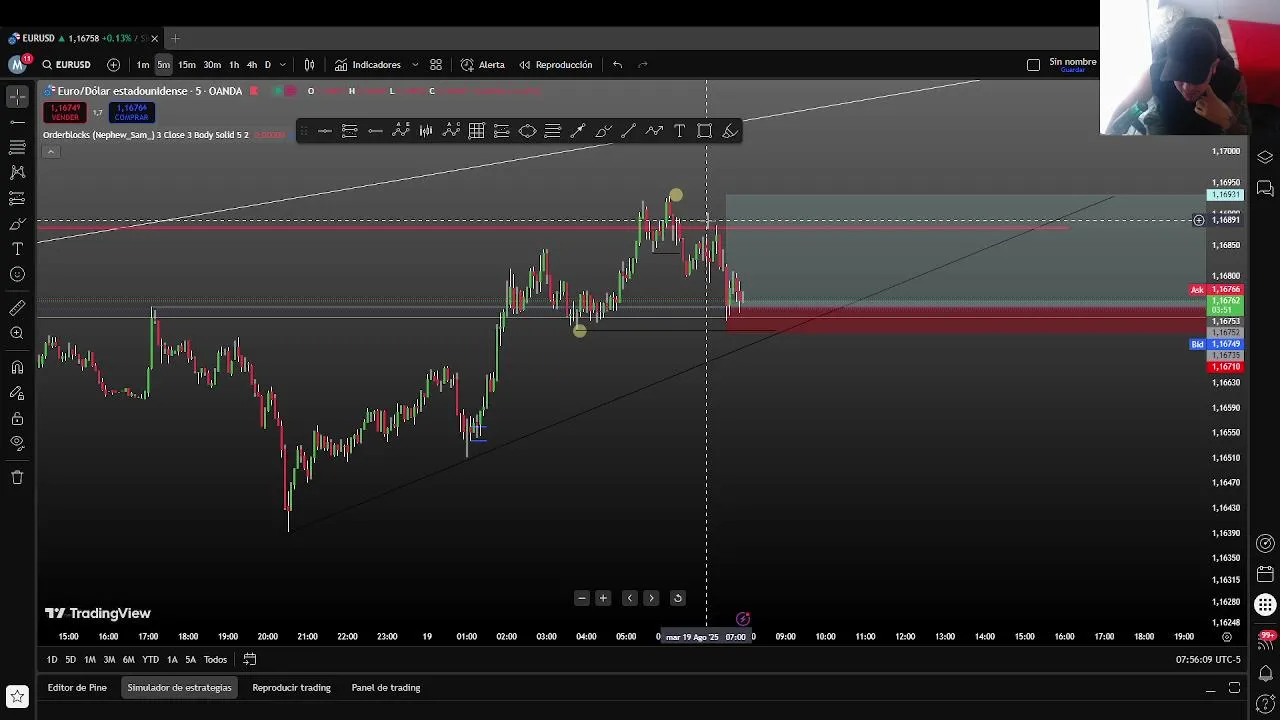Open the Reproducir trading tab

tap(291, 688)
